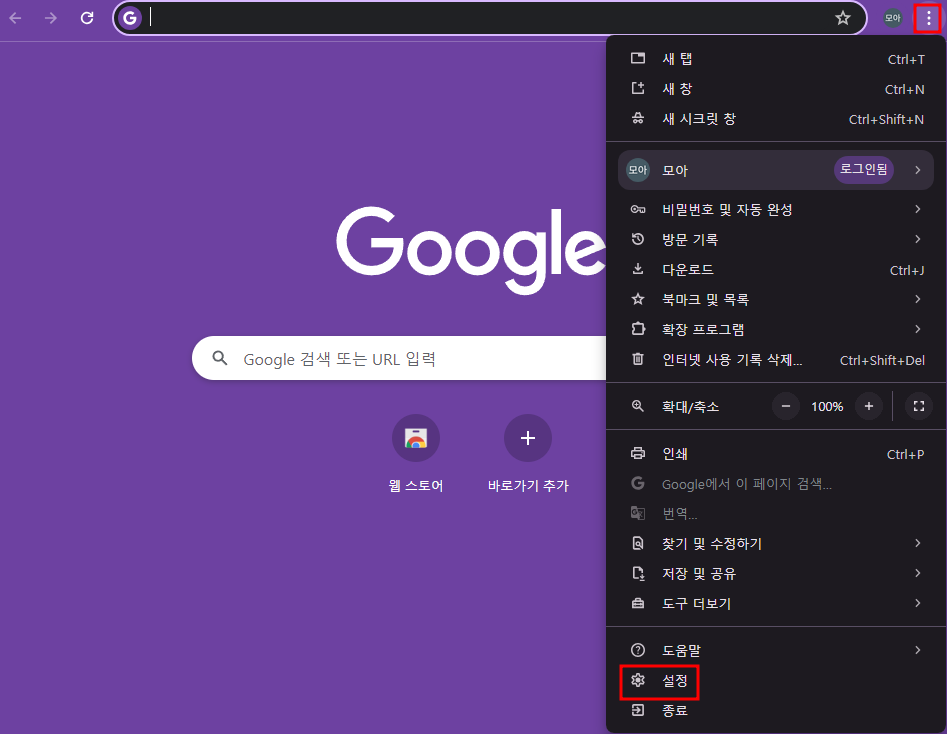Decrease zoom with the minus button
Image resolution: width=947 pixels, height=734 pixels.
tap(786, 407)
